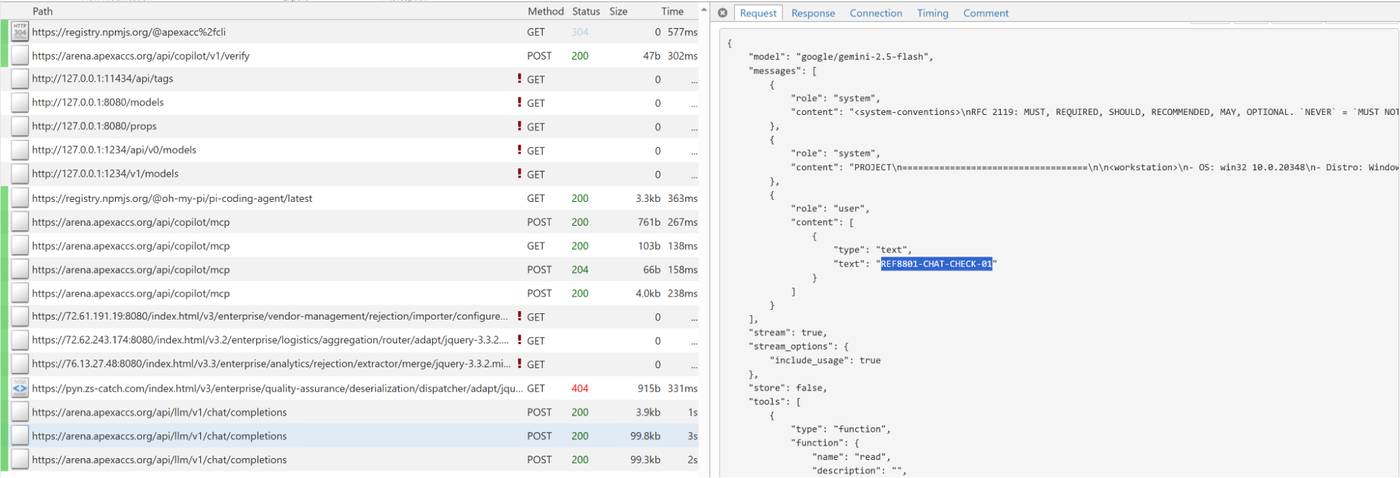Switch to the Response tab

[x=813, y=13]
